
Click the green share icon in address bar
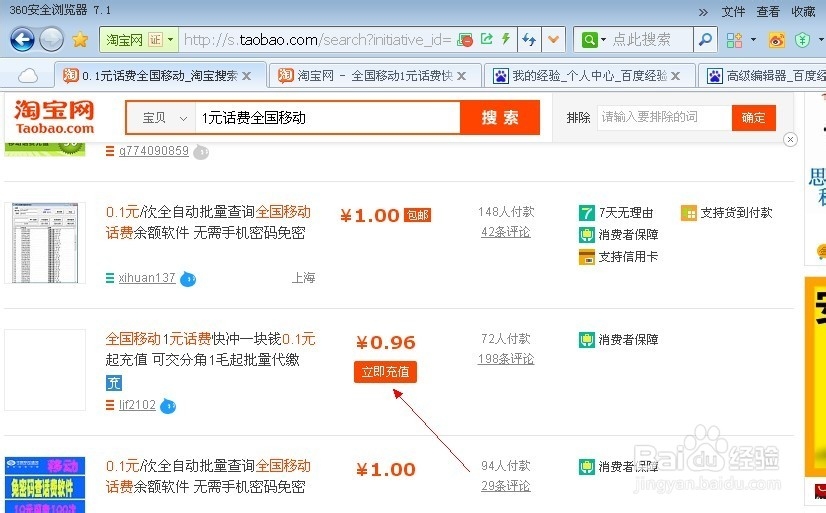pos(487,38)
